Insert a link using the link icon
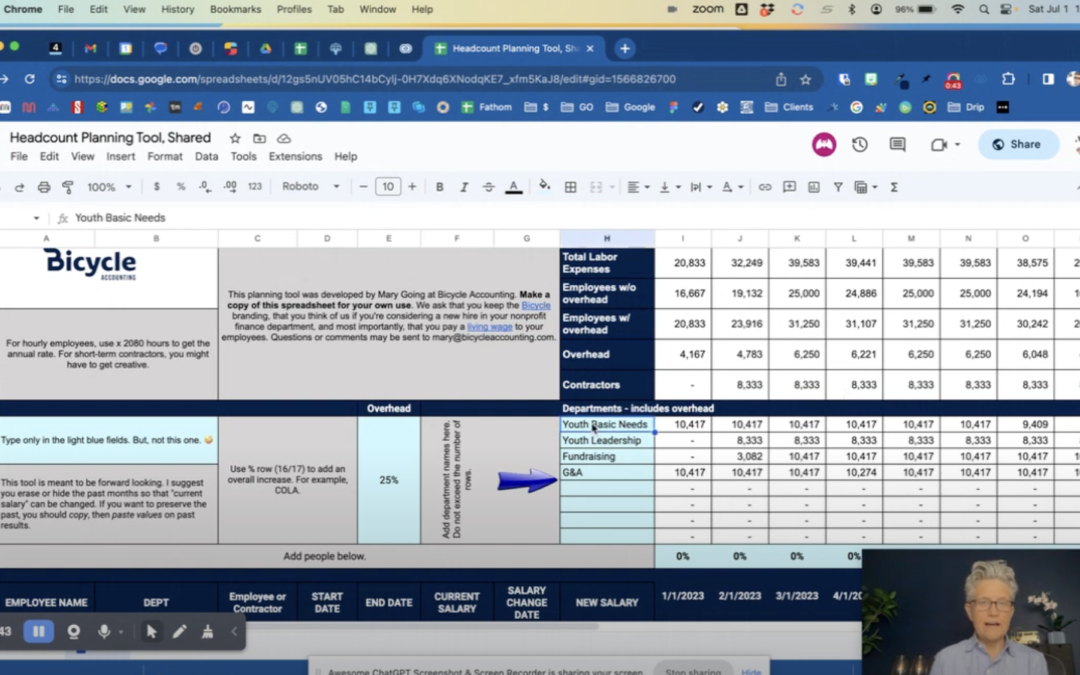Viewport: 1080px width, 675px height. pos(765,187)
